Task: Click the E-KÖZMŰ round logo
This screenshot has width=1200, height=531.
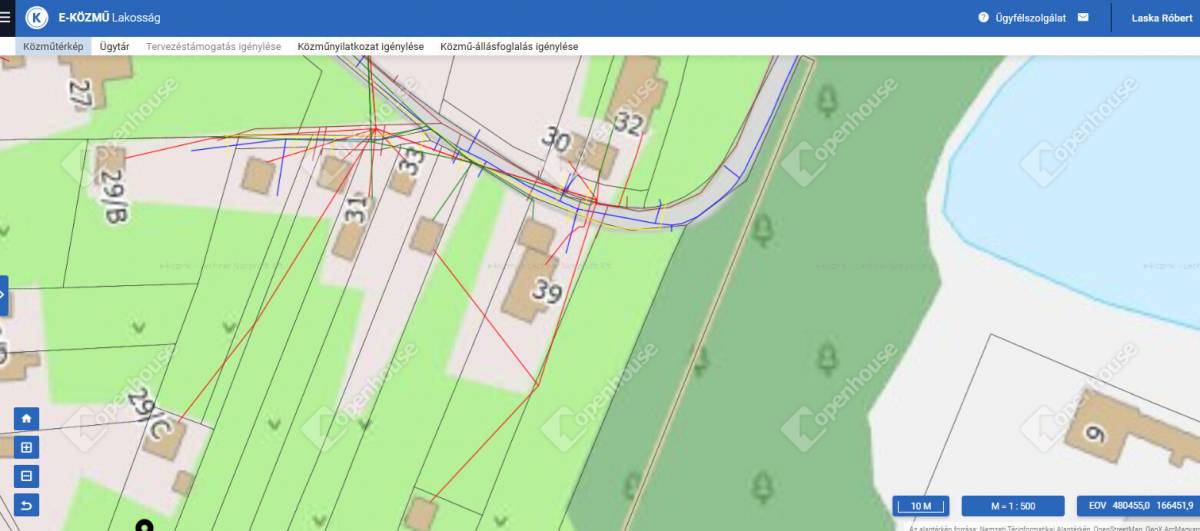Action: pos(37,18)
